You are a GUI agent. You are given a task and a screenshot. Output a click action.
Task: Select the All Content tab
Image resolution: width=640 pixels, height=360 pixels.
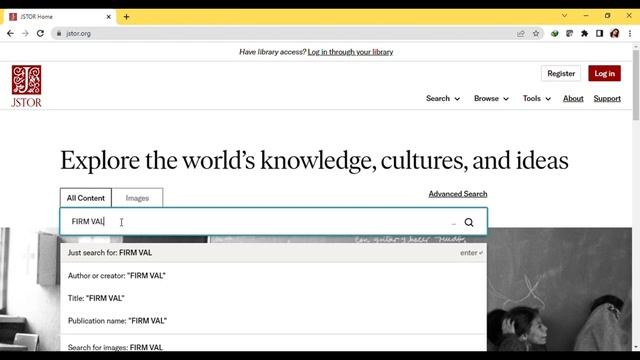(x=86, y=198)
